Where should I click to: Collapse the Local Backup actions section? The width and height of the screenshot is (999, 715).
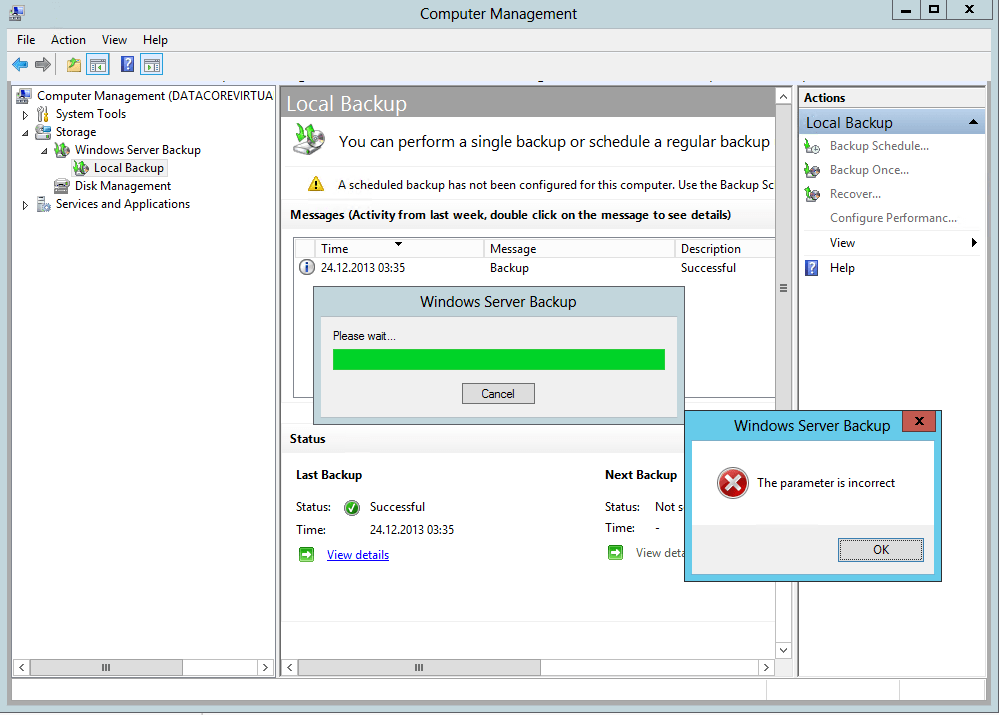973,122
